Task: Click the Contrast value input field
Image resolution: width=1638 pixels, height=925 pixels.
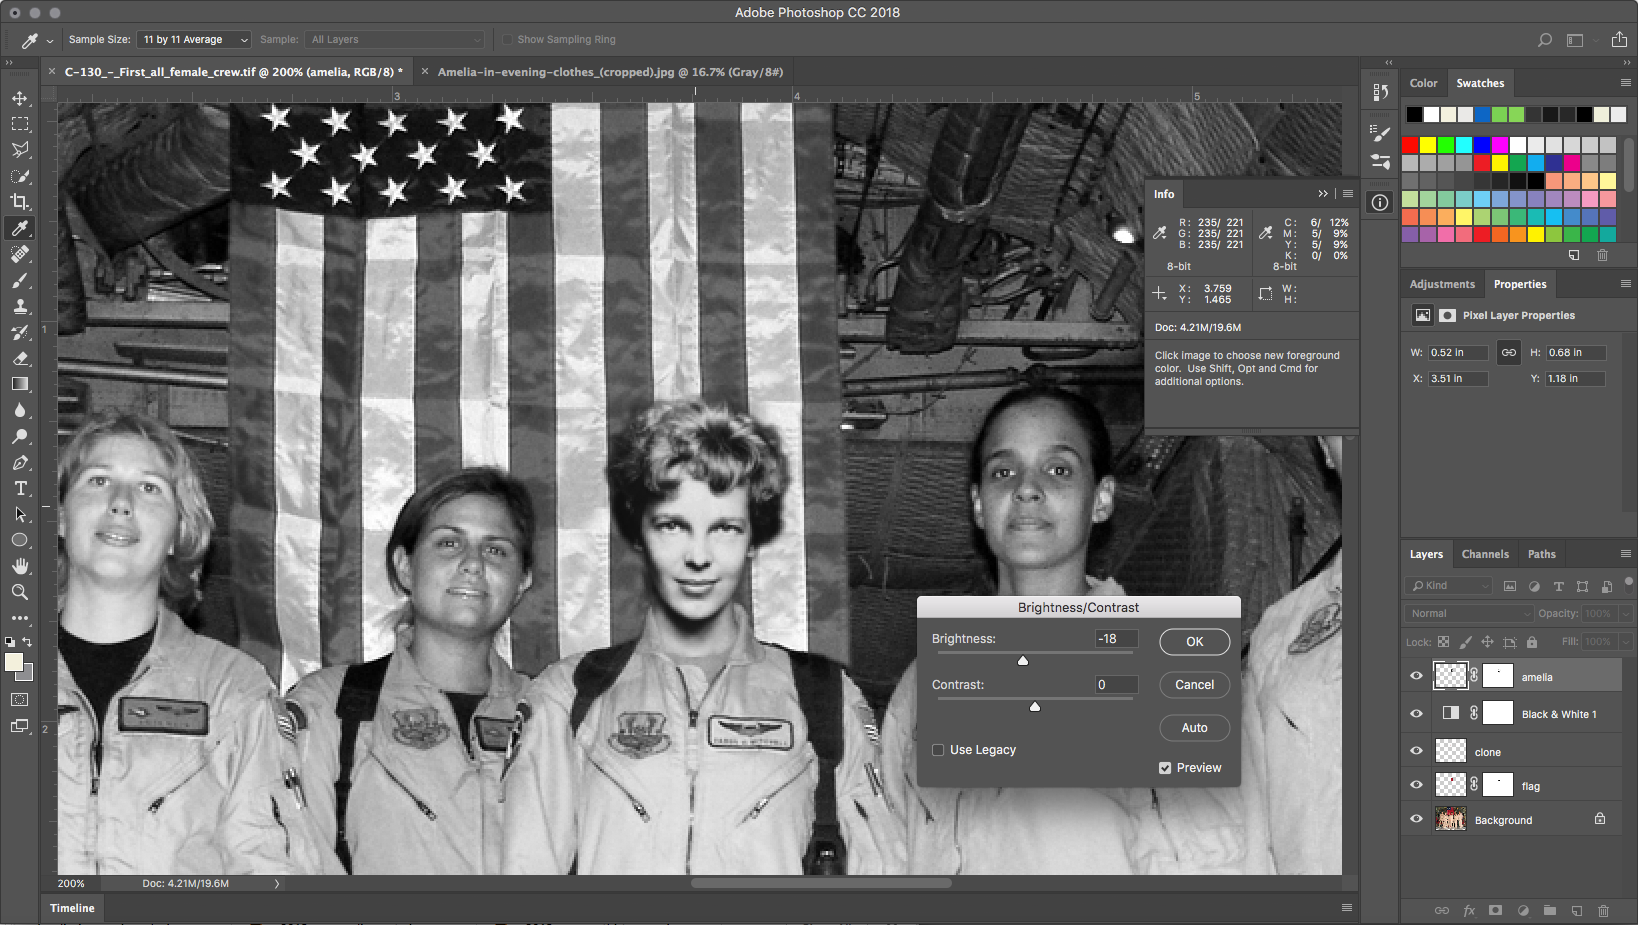Action: (1116, 685)
